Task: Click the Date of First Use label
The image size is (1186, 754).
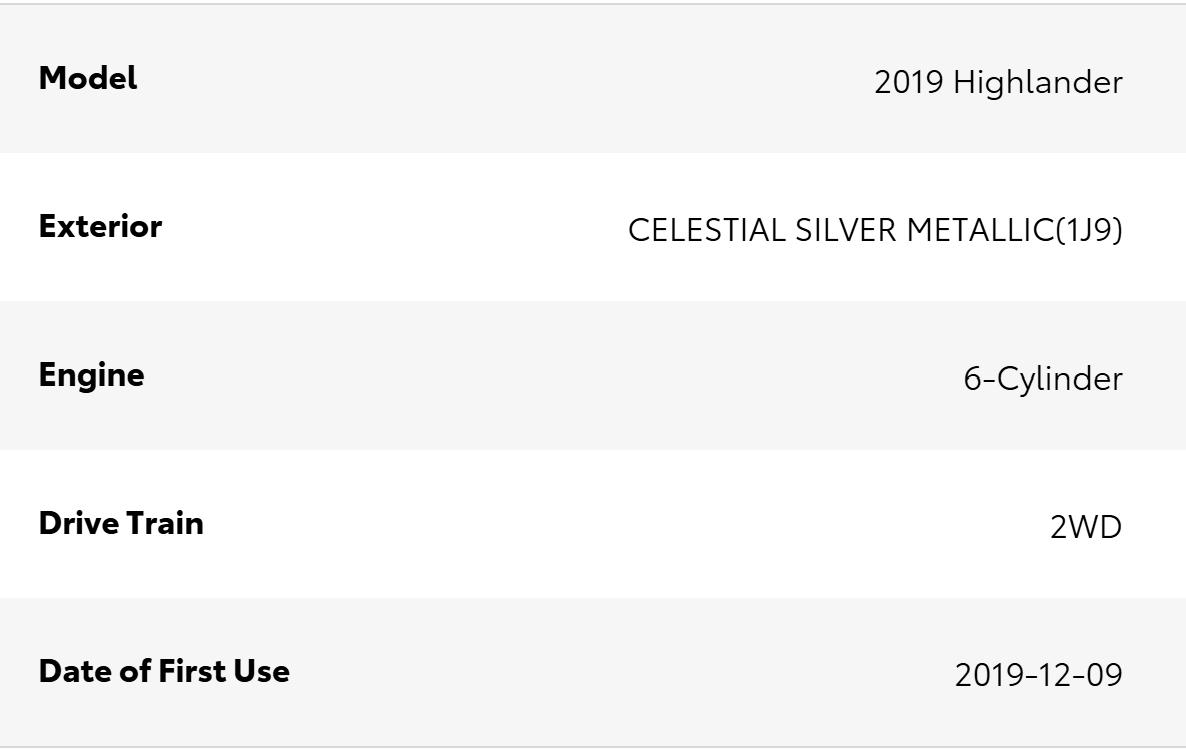Action: pyautogui.click(x=164, y=671)
